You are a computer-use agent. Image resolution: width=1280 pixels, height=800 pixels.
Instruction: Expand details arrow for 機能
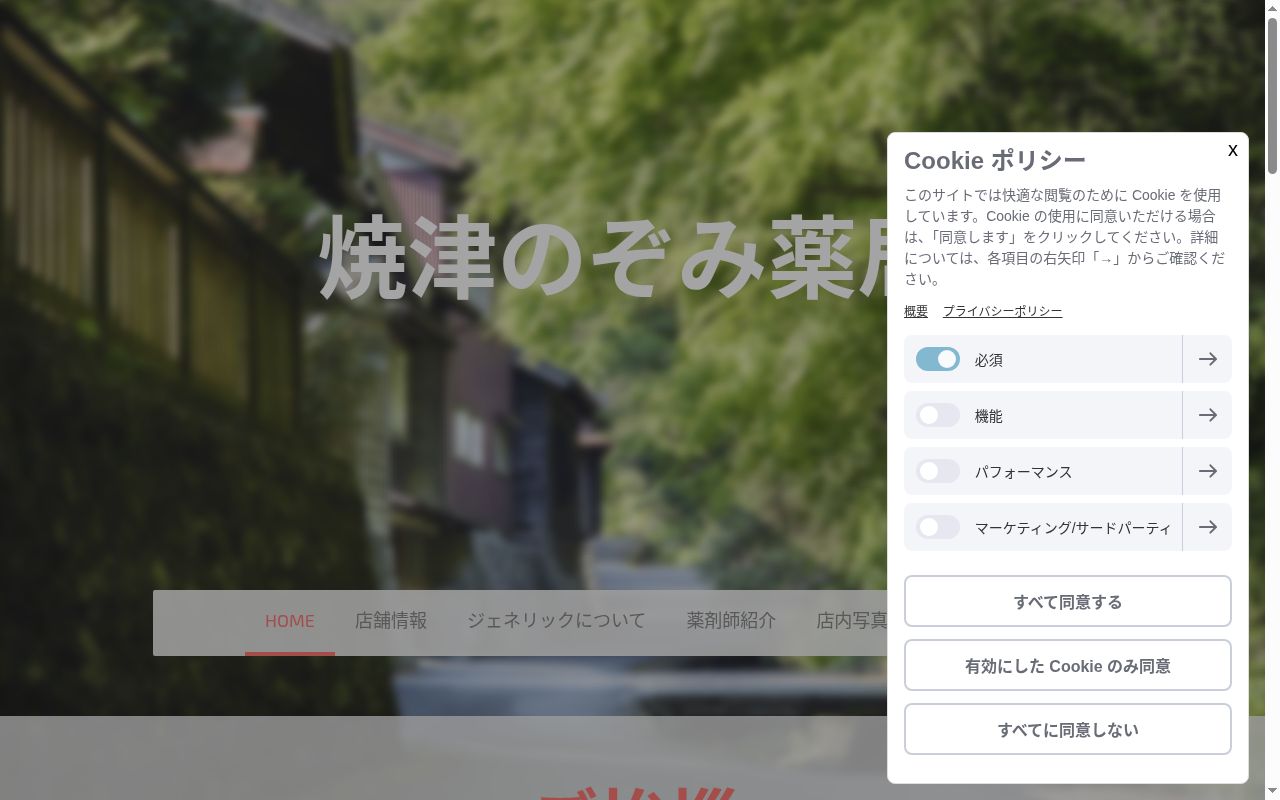[1207, 415]
